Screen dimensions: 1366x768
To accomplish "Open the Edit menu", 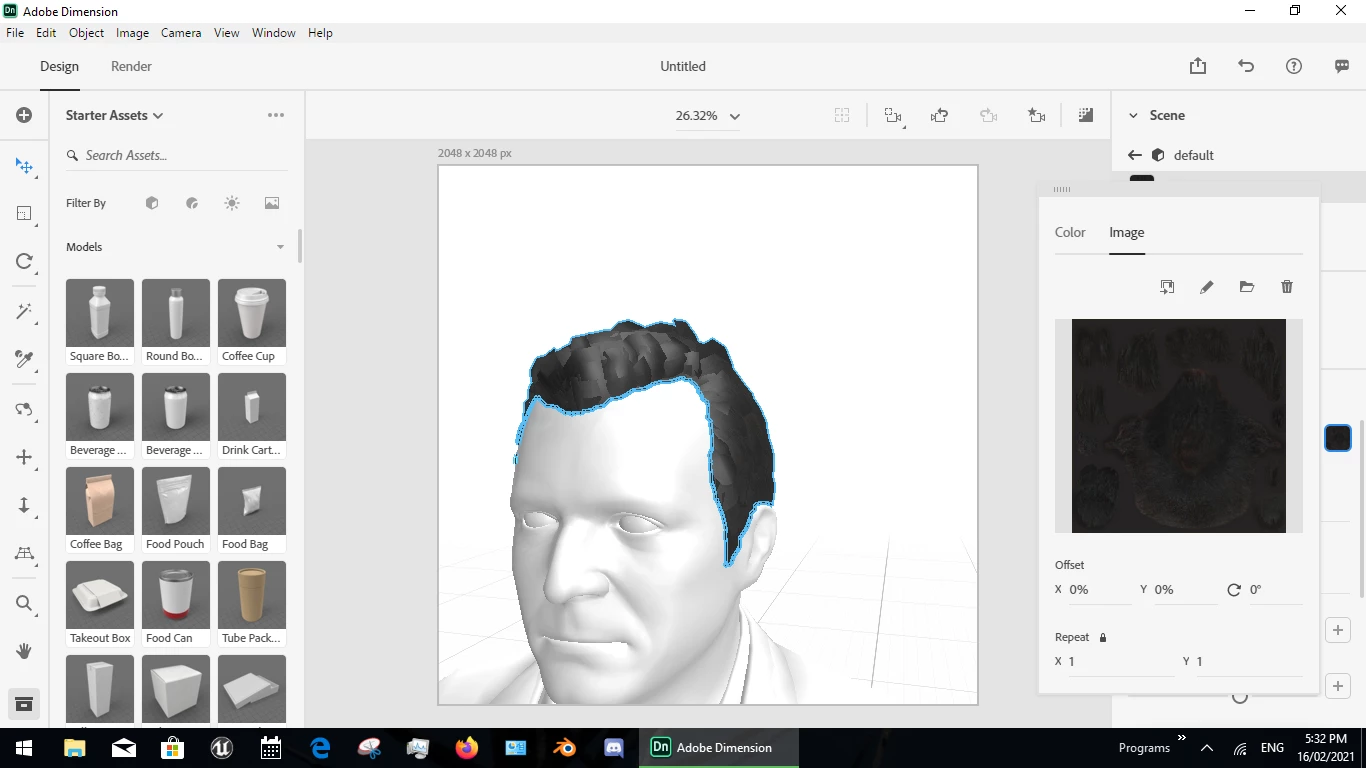I will [x=46, y=33].
